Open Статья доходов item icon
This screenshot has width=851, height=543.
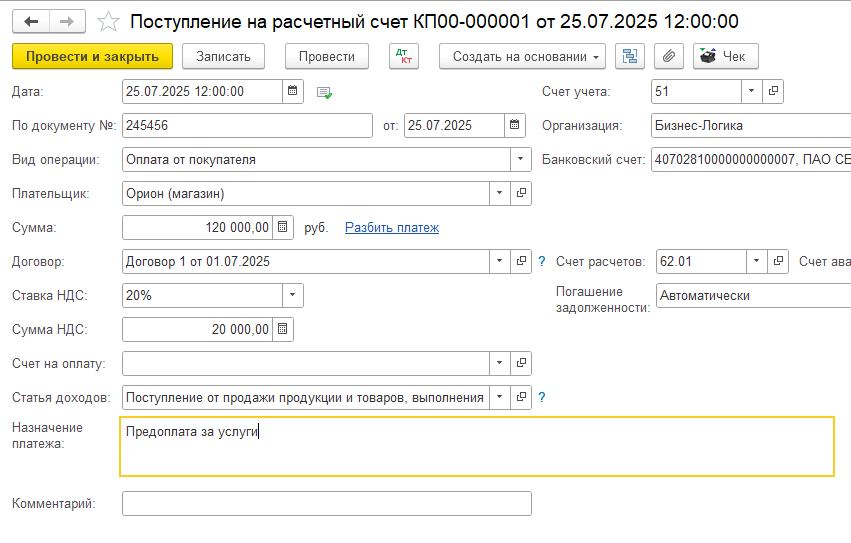[x=521, y=397]
